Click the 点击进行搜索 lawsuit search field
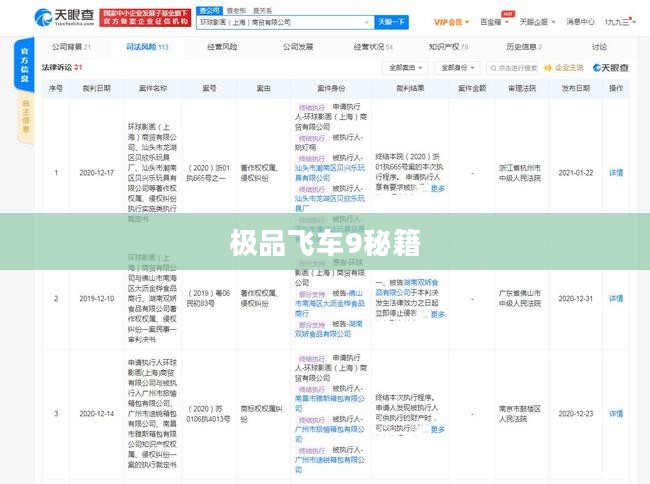The width and height of the screenshot is (650, 484). pyautogui.click(x=512, y=68)
